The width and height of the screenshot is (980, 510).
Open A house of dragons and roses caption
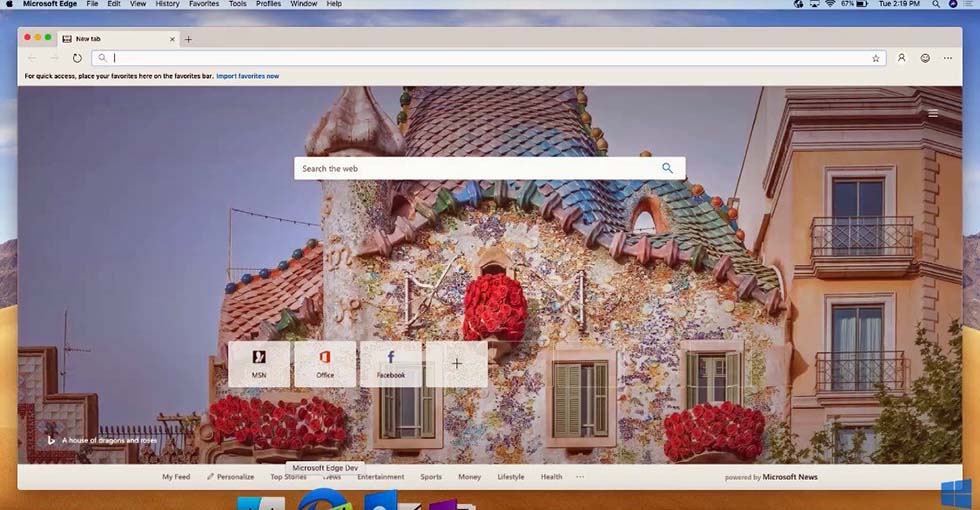pos(109,441)
